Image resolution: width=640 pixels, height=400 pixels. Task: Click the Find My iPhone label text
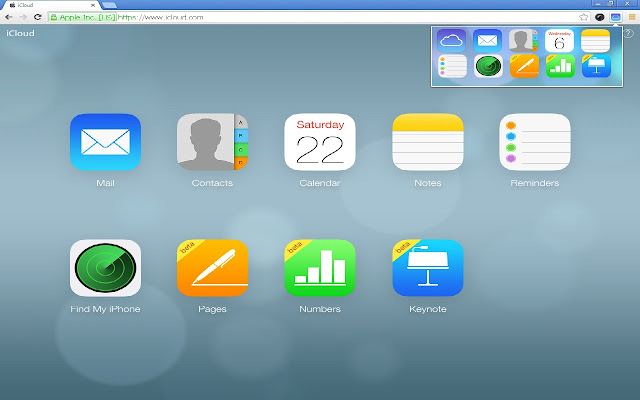[105, 309]
